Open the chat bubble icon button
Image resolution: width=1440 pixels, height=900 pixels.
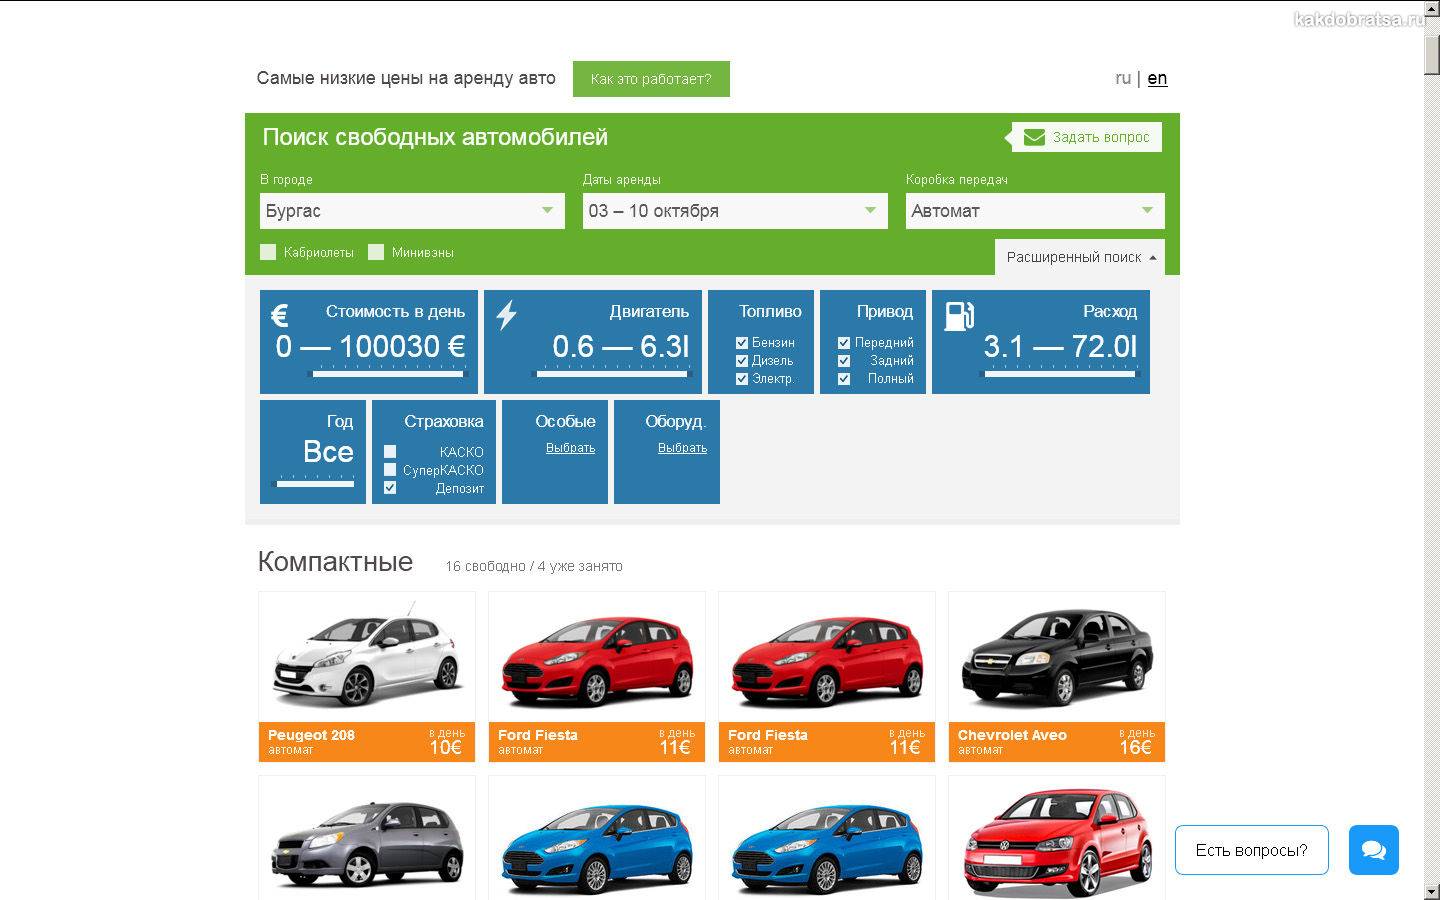coord(1373,850)
